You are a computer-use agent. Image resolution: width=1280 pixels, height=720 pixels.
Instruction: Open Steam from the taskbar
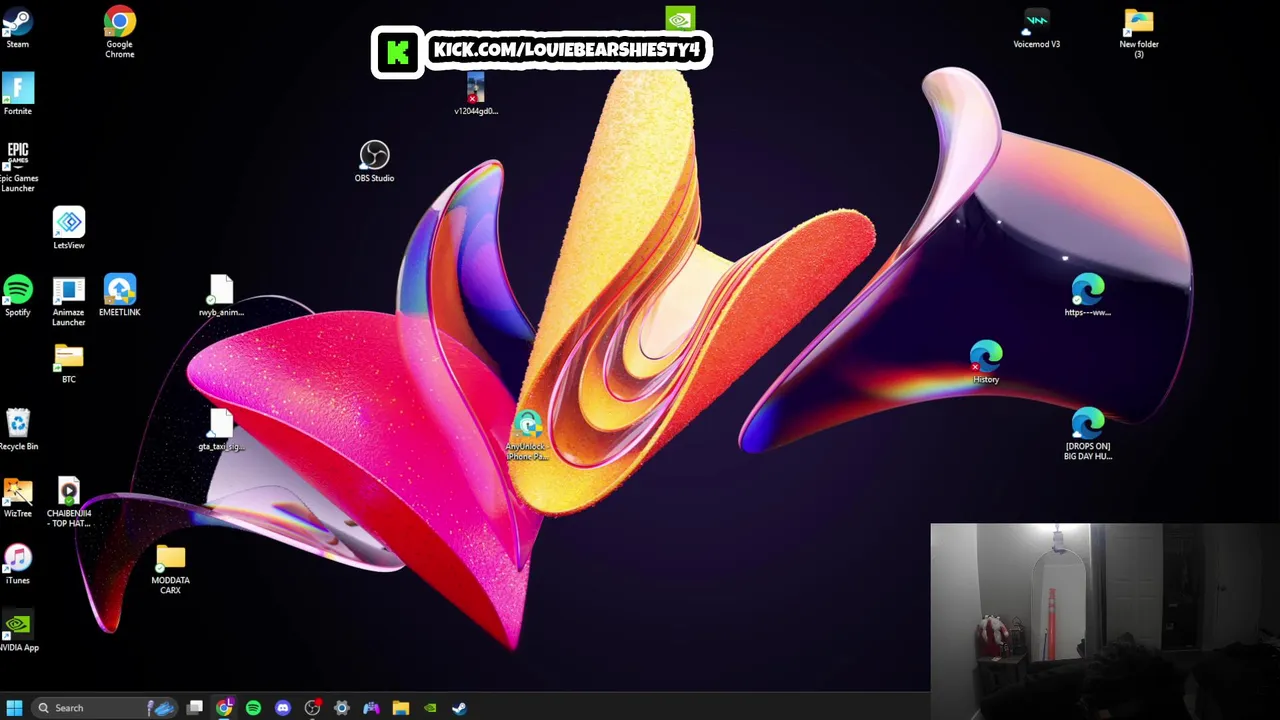[x=459, y=708]
